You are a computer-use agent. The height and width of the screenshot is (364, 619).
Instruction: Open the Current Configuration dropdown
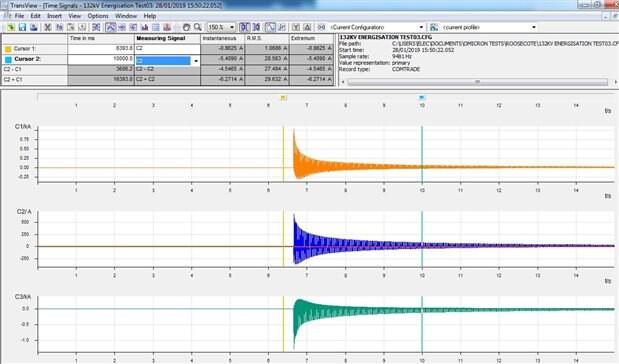421,27
